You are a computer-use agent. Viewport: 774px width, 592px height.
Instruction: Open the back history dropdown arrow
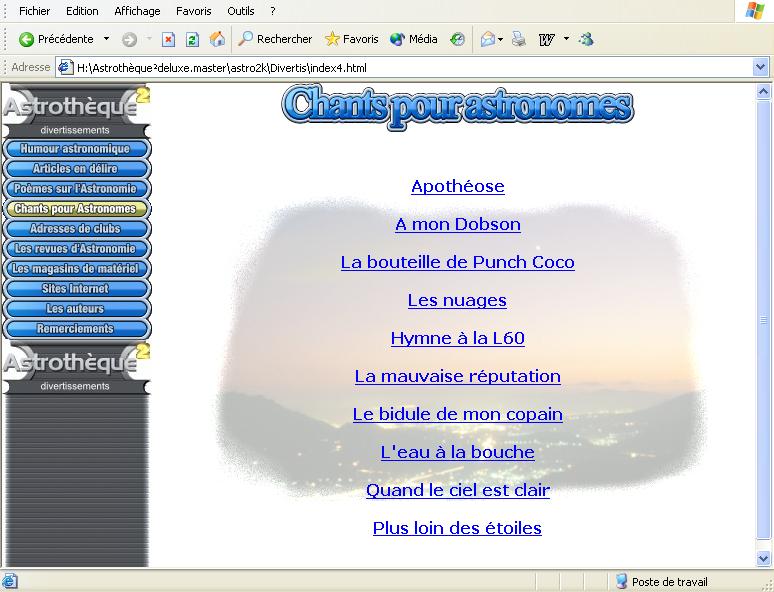(x=106, y=39)
